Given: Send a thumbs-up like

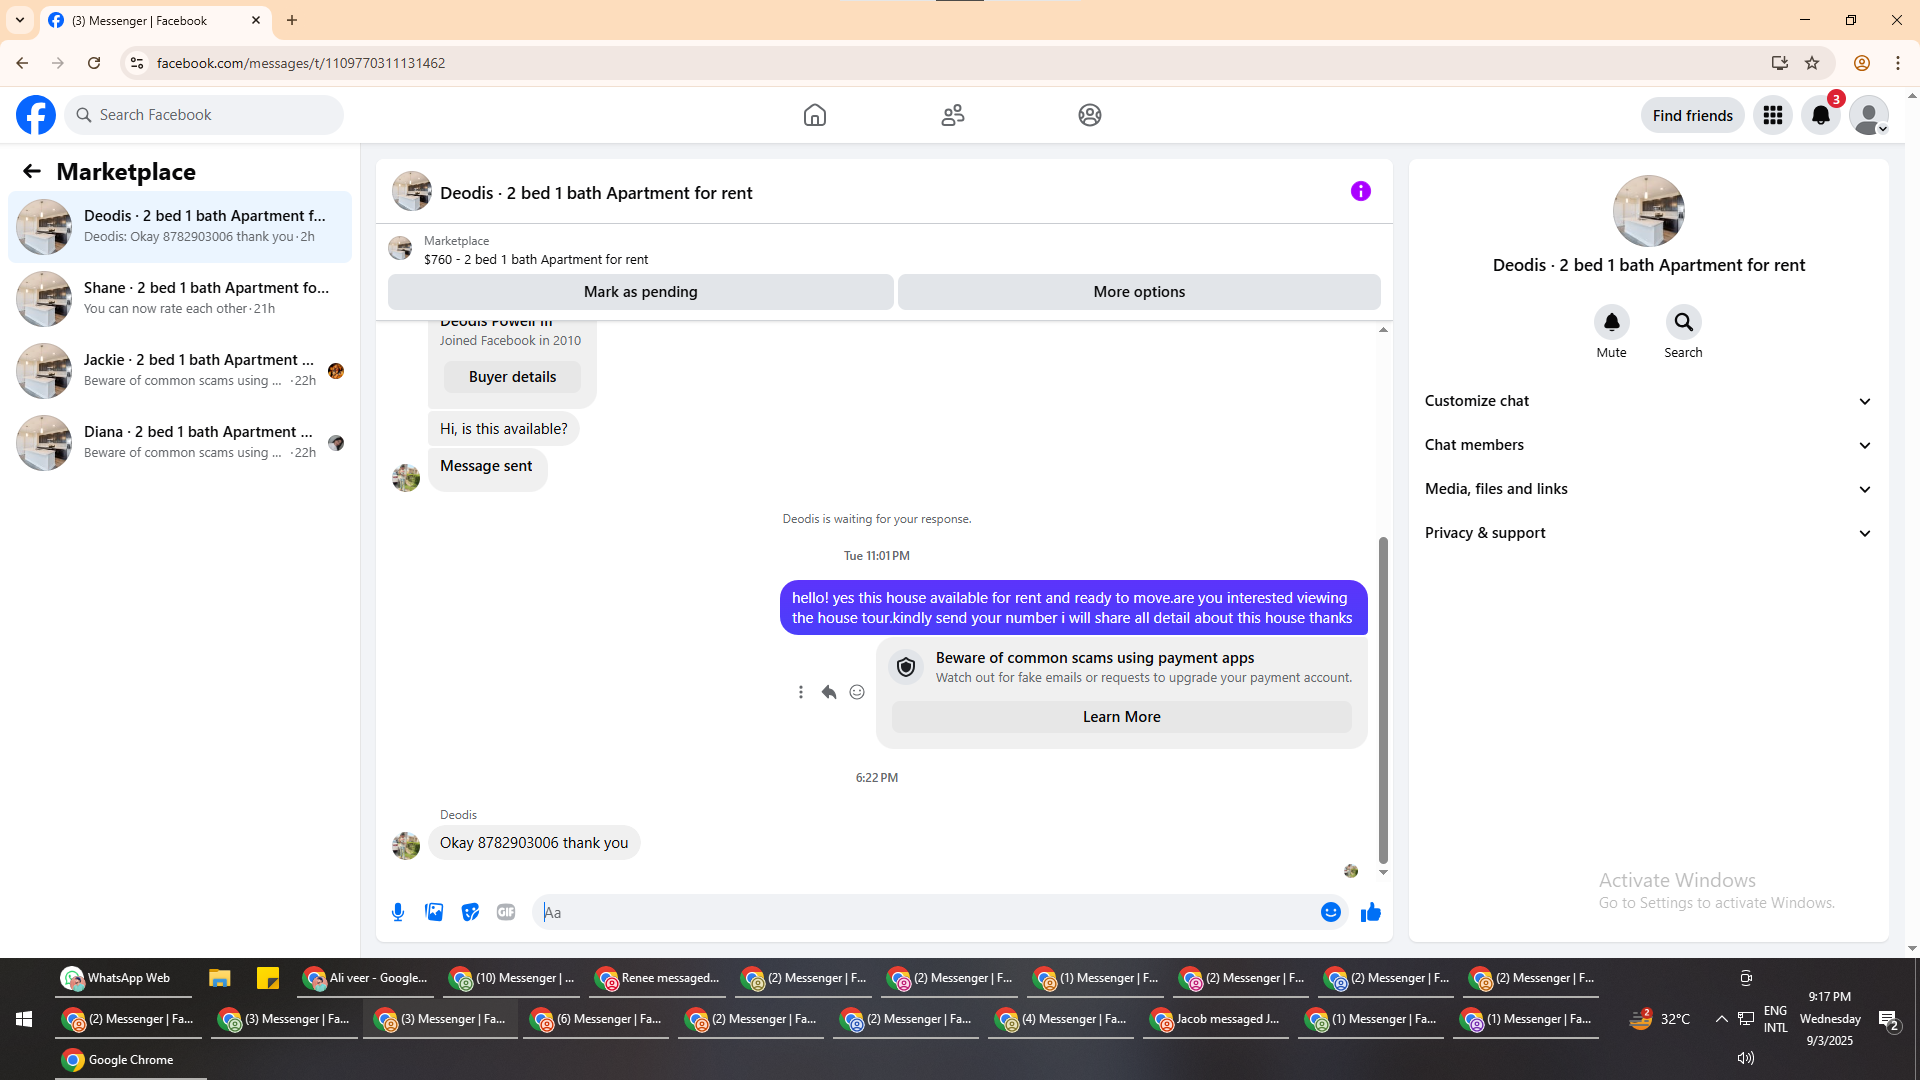Looking at the screenshot, I should point(1371,912).
